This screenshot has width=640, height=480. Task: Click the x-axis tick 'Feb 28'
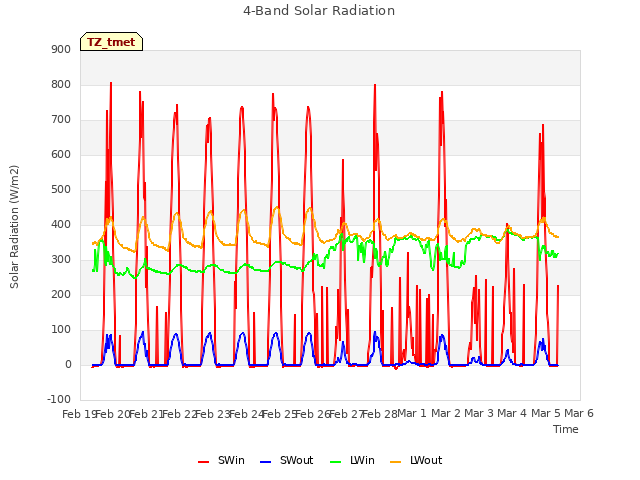tap(379, 414)
